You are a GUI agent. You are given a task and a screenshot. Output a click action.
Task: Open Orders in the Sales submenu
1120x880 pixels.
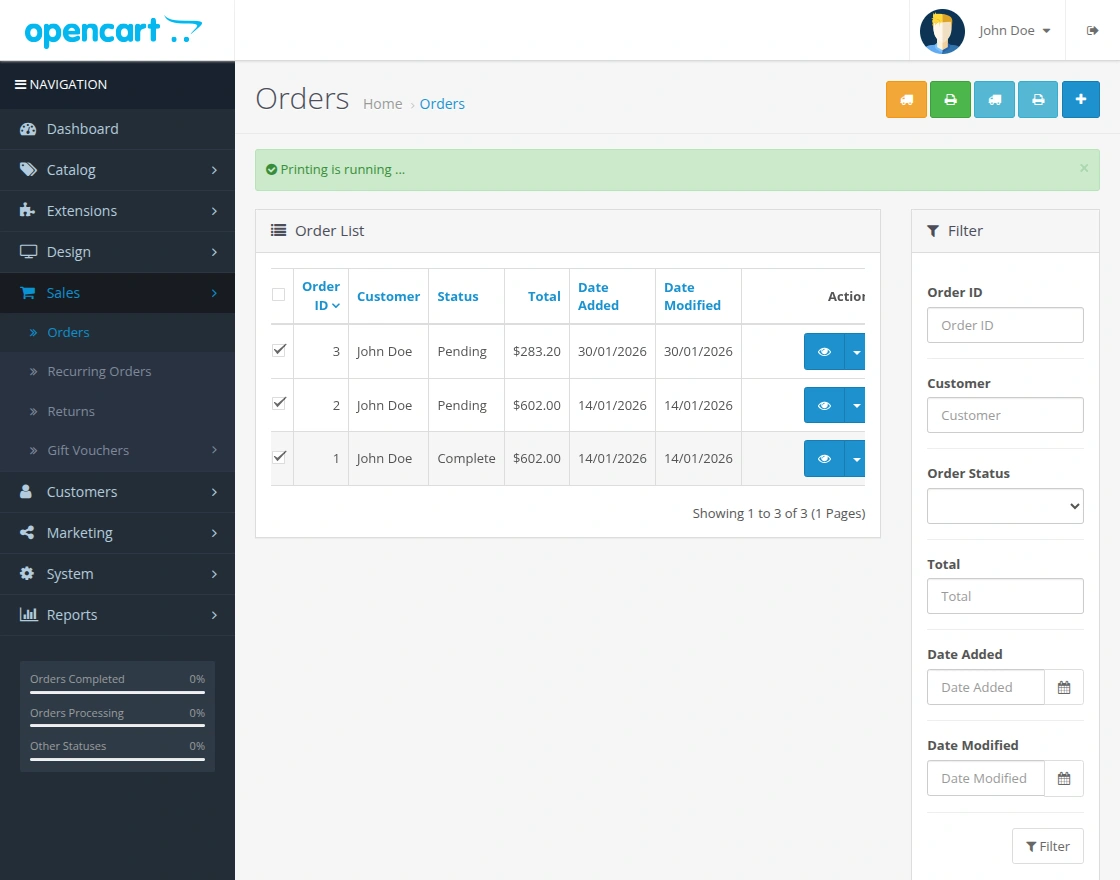(x=117, y=332)
